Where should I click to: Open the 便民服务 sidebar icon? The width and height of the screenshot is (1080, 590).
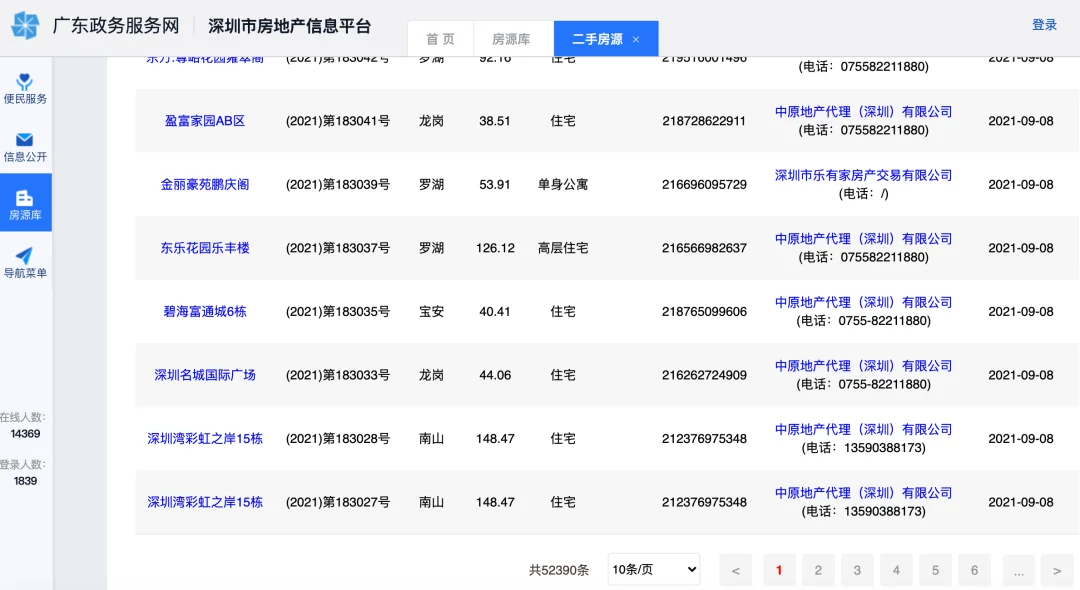pos(25,89)
